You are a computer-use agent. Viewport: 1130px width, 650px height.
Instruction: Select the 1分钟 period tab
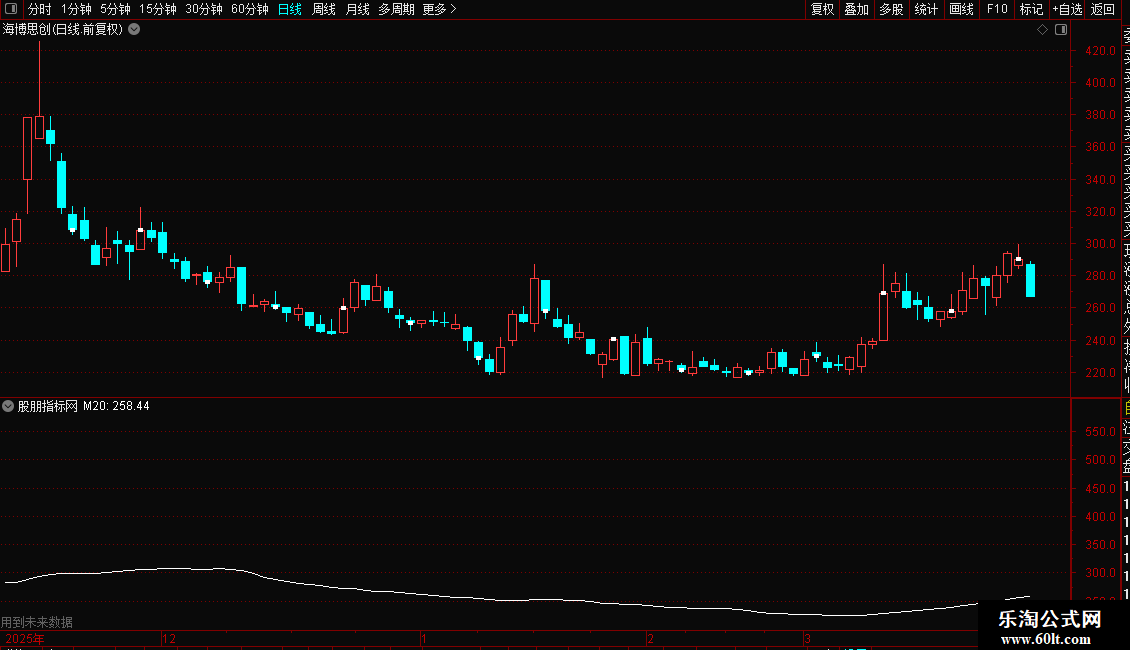(x=76, y=9)
